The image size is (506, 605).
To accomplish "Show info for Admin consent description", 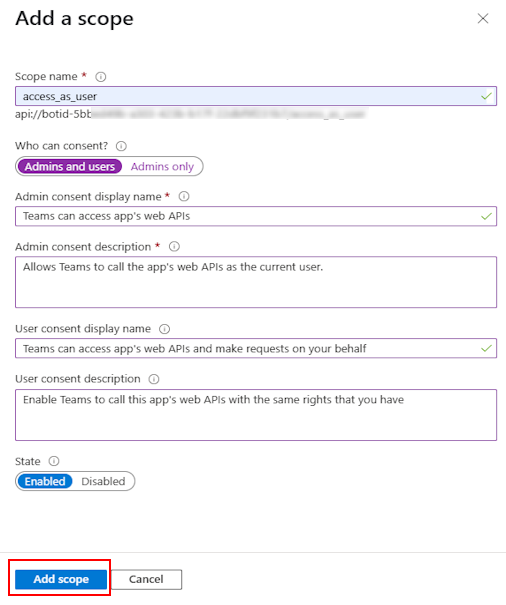I will click(x=174, y=247).
